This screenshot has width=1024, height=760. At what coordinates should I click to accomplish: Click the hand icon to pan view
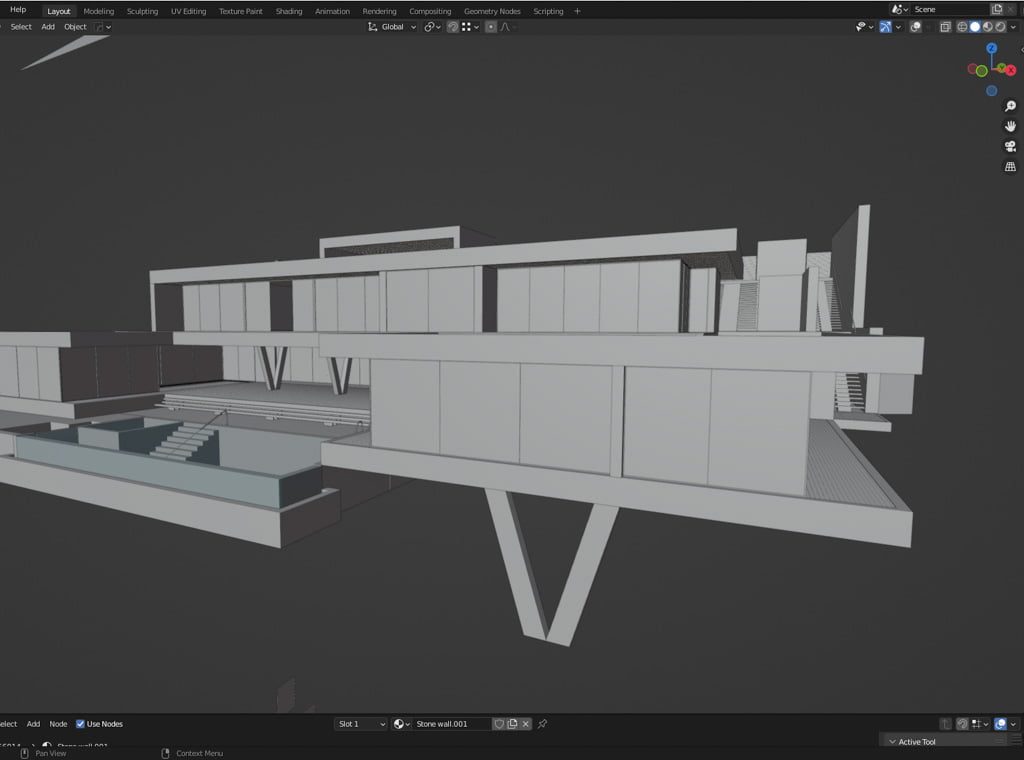1010,126
